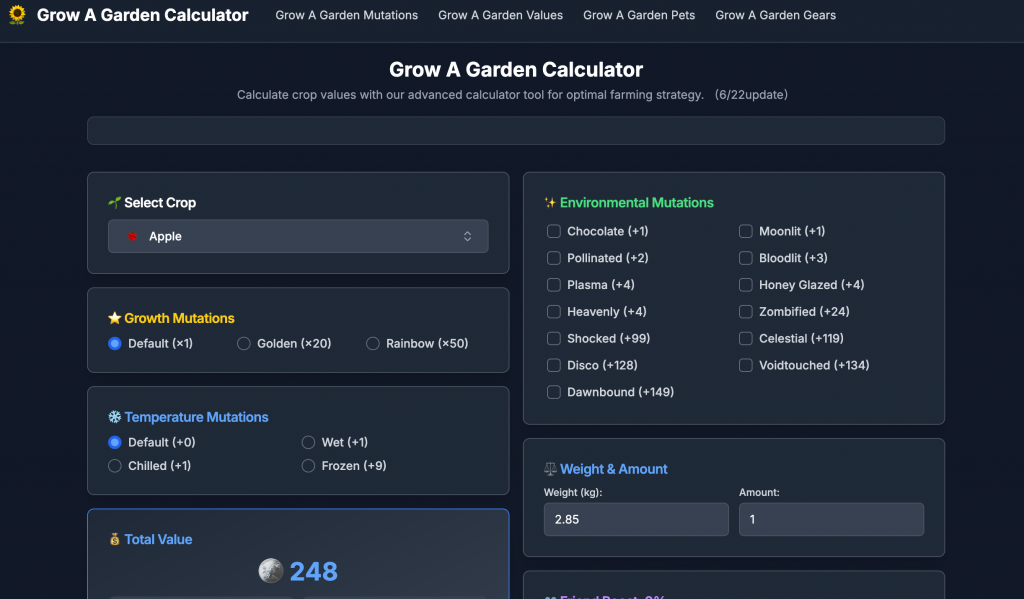Click the Growth Mutations heading
Viewport: 1024px width, 599px height.
click(179, 318)
